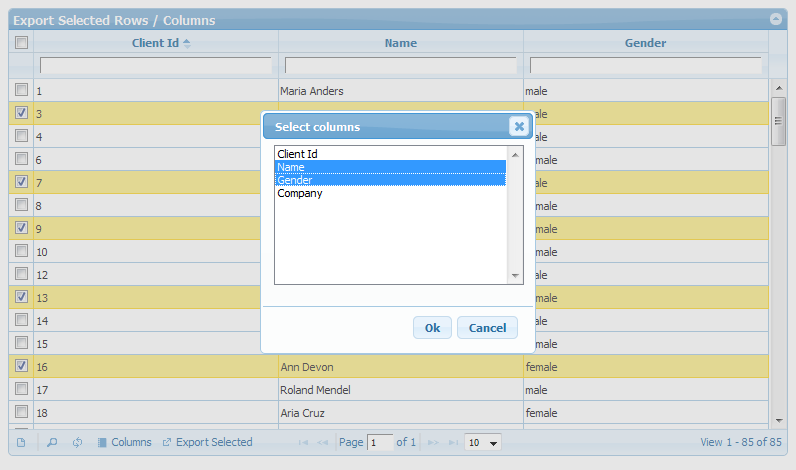
Task: Close the Select columns dialog
Action: click(518, 126)
